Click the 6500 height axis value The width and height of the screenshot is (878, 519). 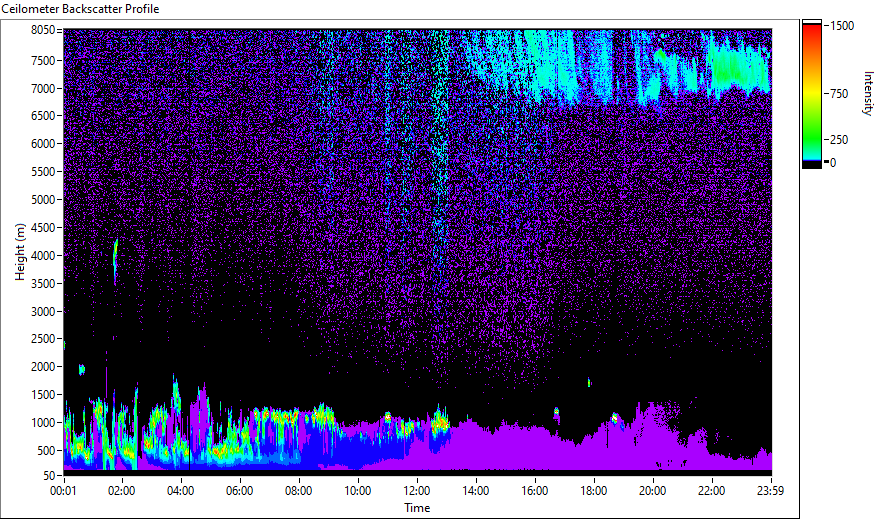pyautogui.click(x=43, y=116)
